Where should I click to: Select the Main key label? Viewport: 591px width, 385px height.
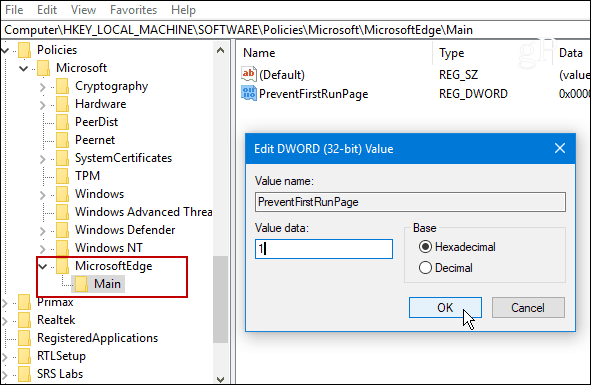(x=107, y=284)
